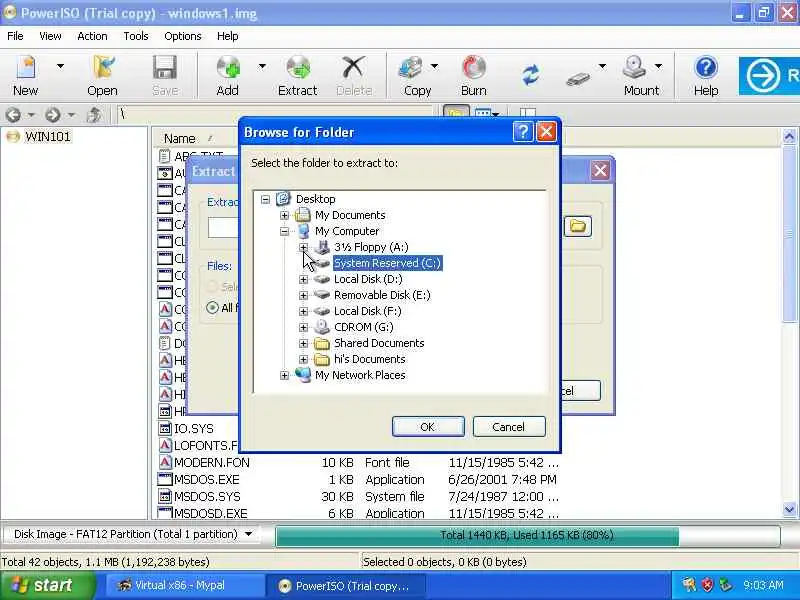Screen dimensions: 800x600
Task: Collapse the Desktop tree node
Action: 265,199
